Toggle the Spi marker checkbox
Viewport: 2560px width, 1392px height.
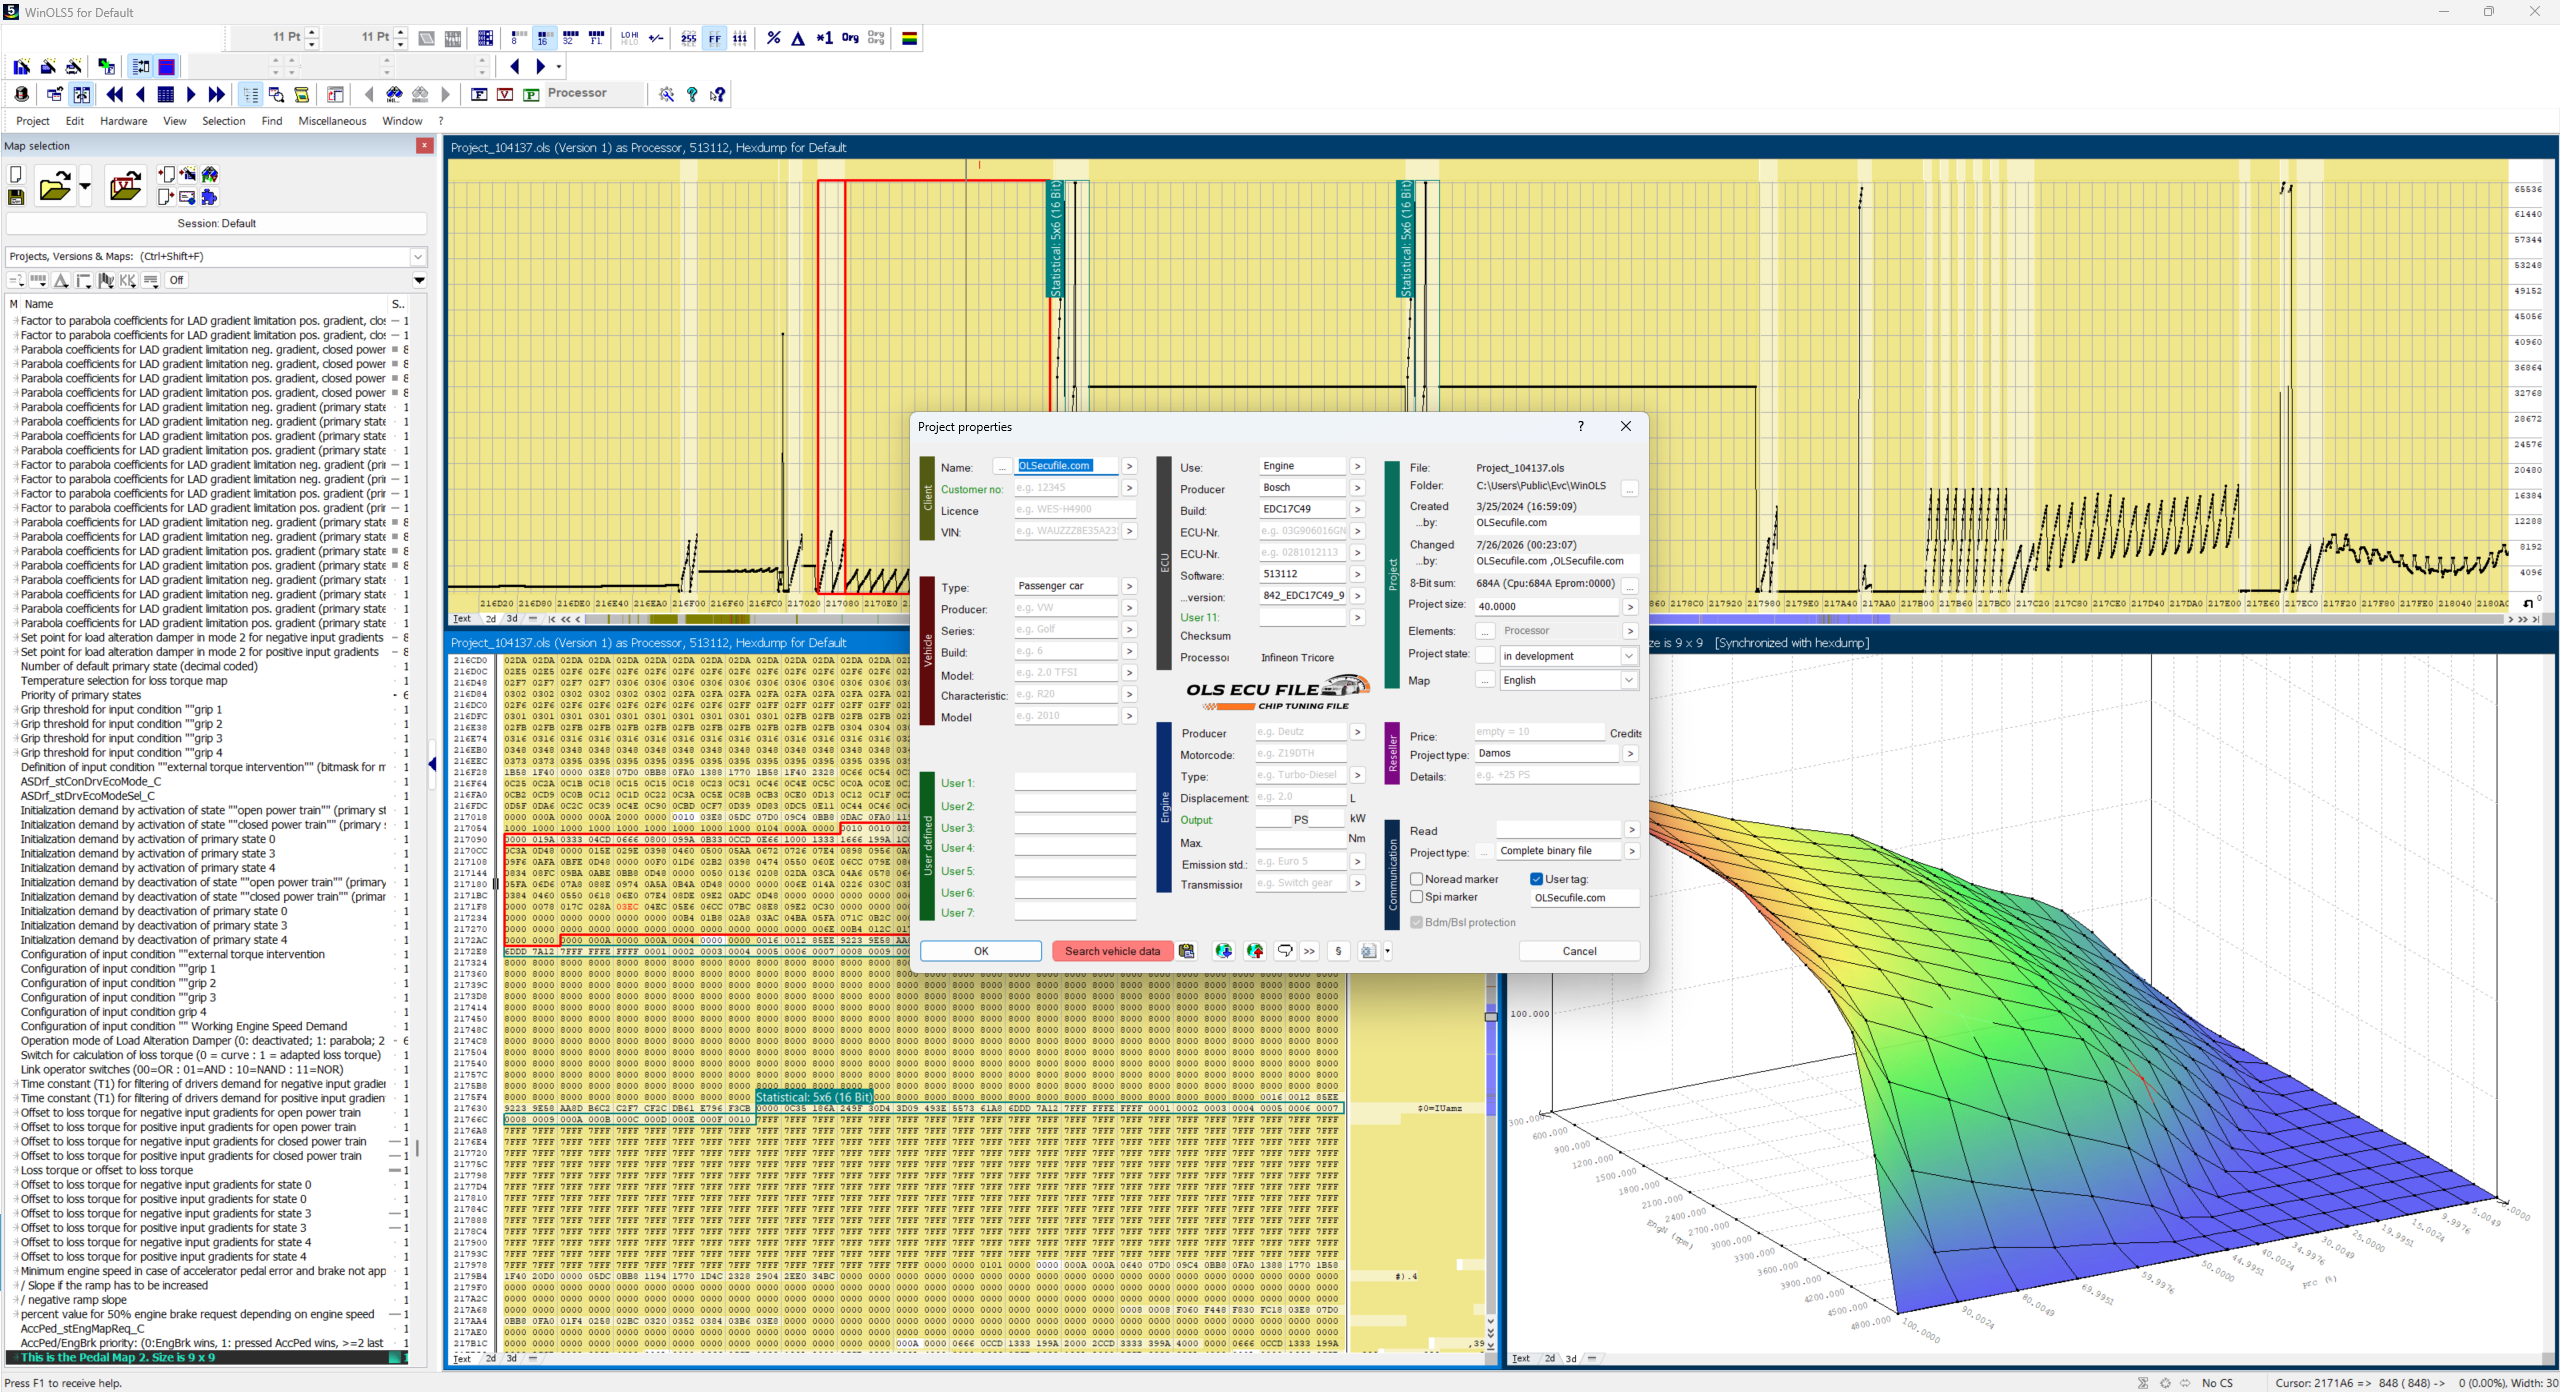pos(1417,897)
